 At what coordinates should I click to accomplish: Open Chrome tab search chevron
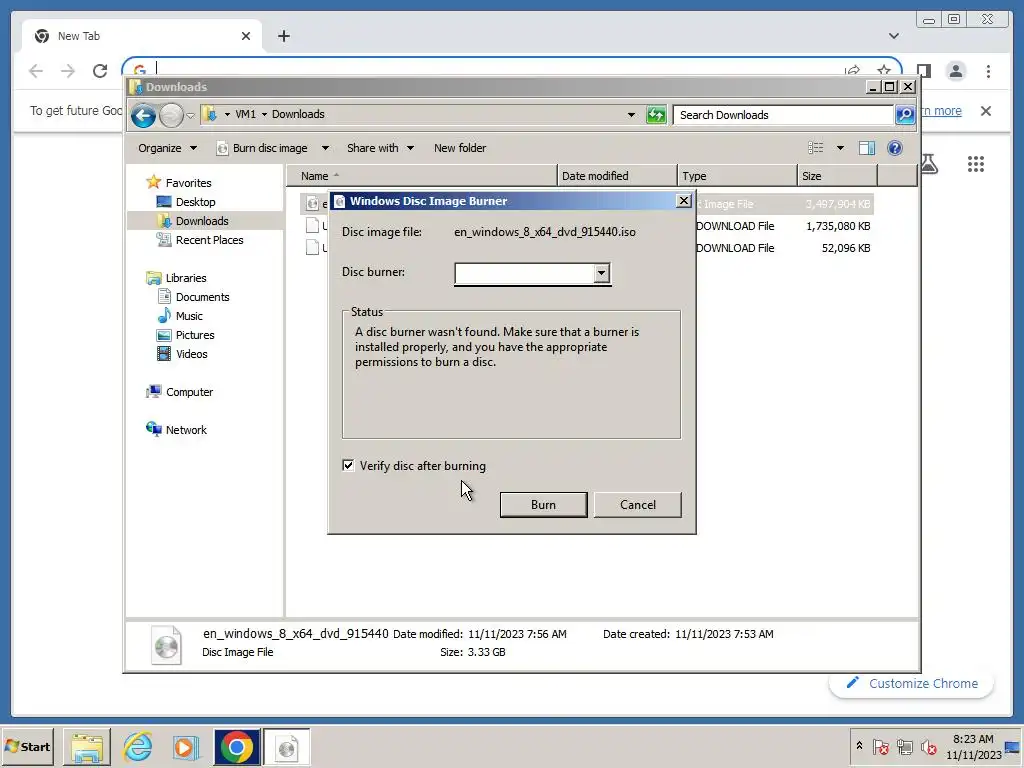pos(893,37)
